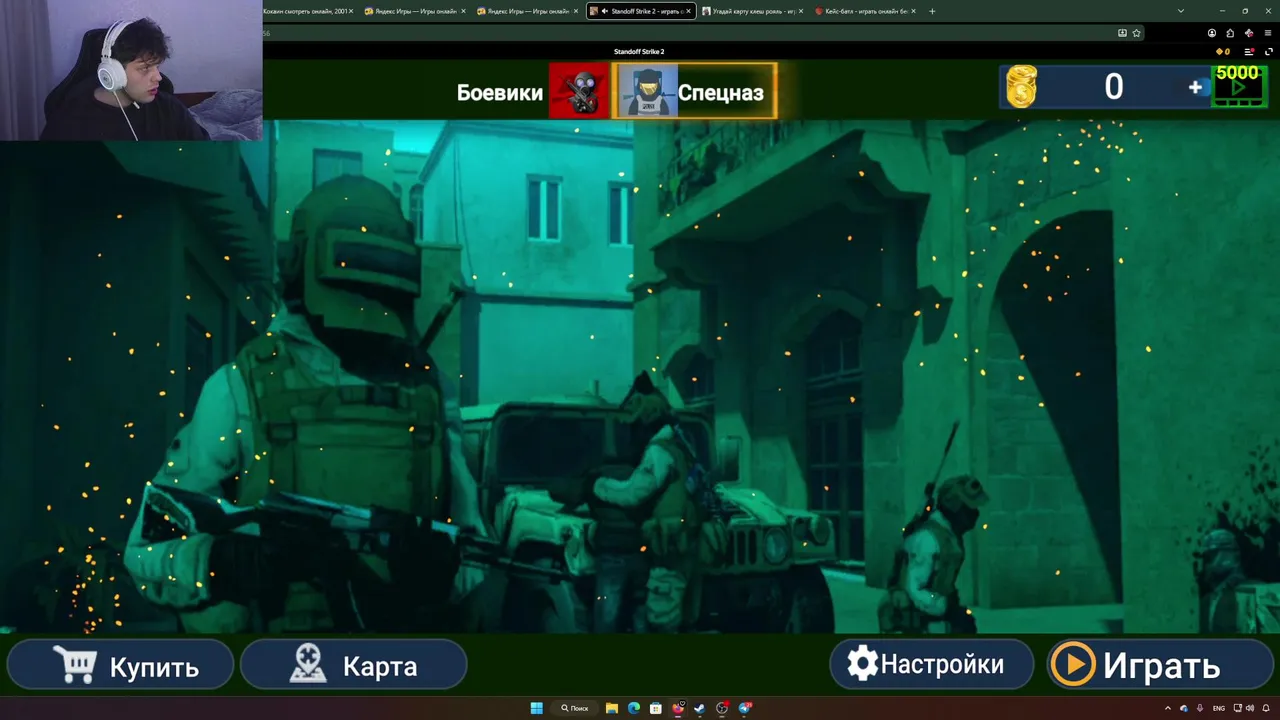The width and height of the screenshot is (1280, 720).
Task: Click the Спецназ soldier avatar
Action: (647, 92)
